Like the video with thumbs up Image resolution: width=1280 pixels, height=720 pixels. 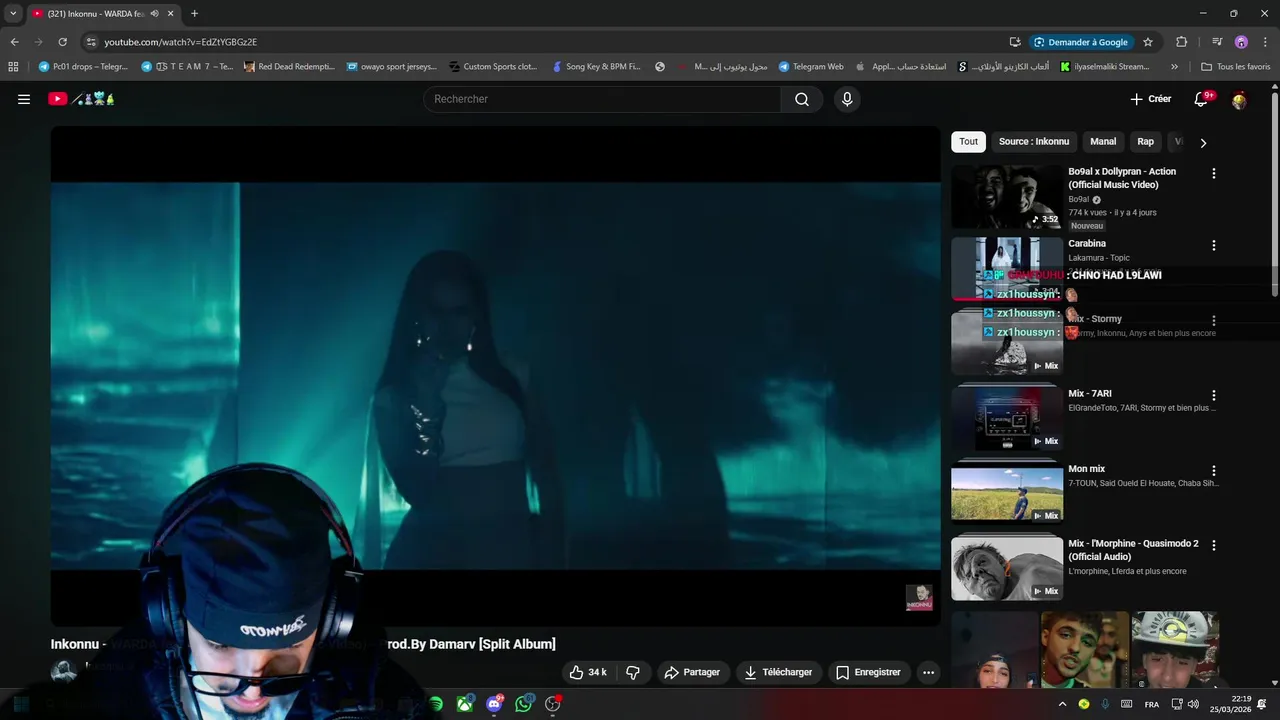tap(588, 672)
